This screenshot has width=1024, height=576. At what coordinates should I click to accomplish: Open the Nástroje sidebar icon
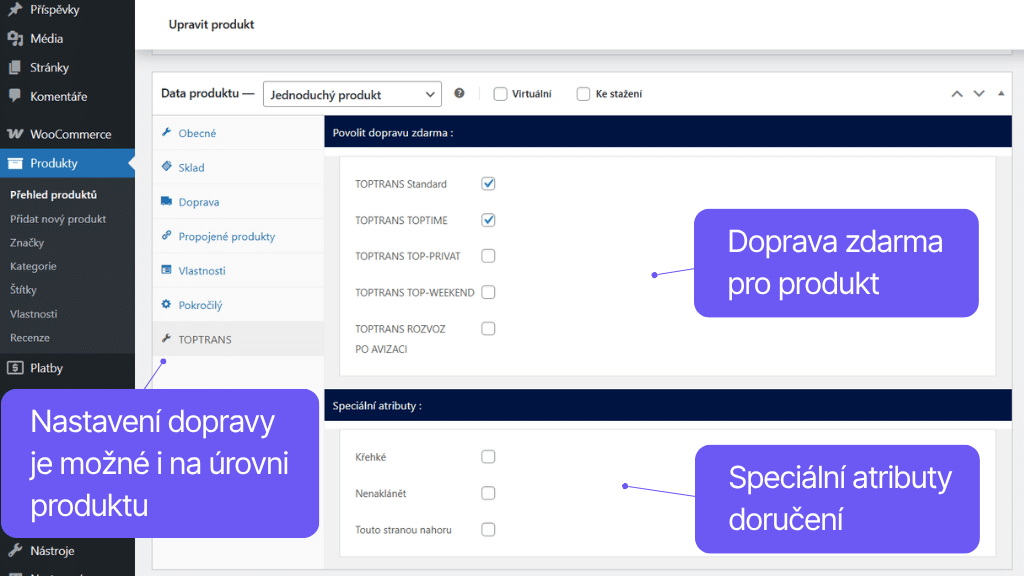pos(13,550)
